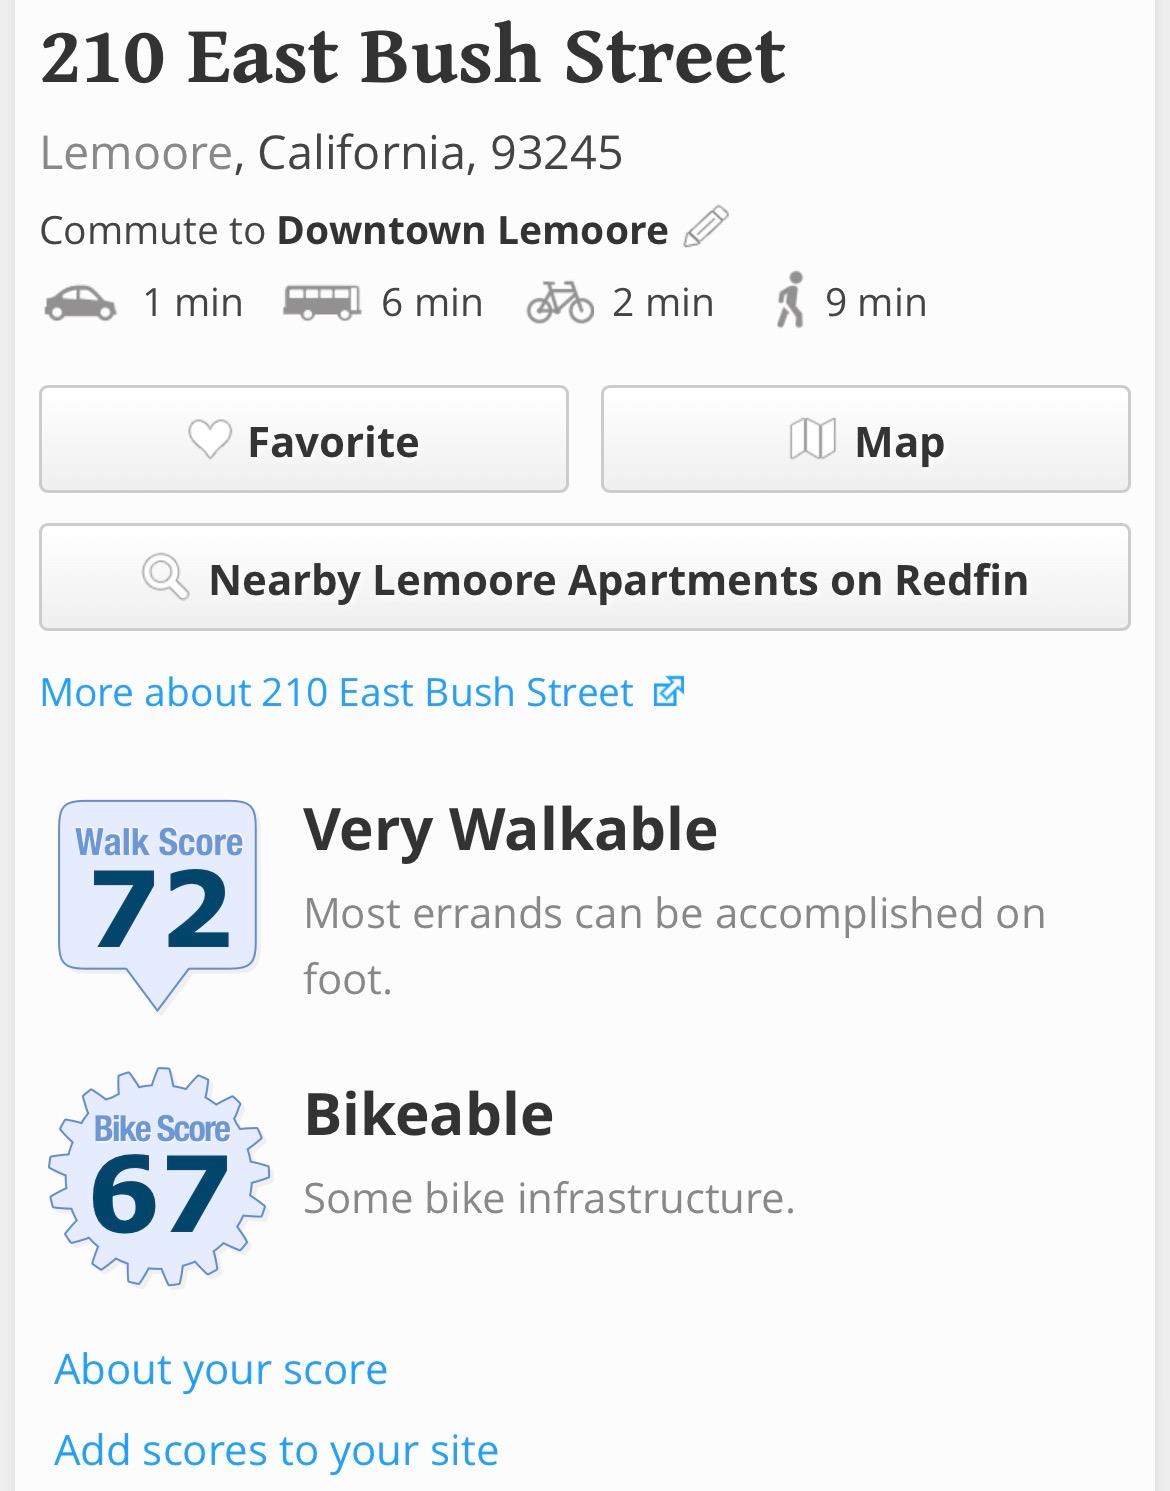This screenshot has width=1170, height=1491.
Task: Open the Map button
Action: 865,440
